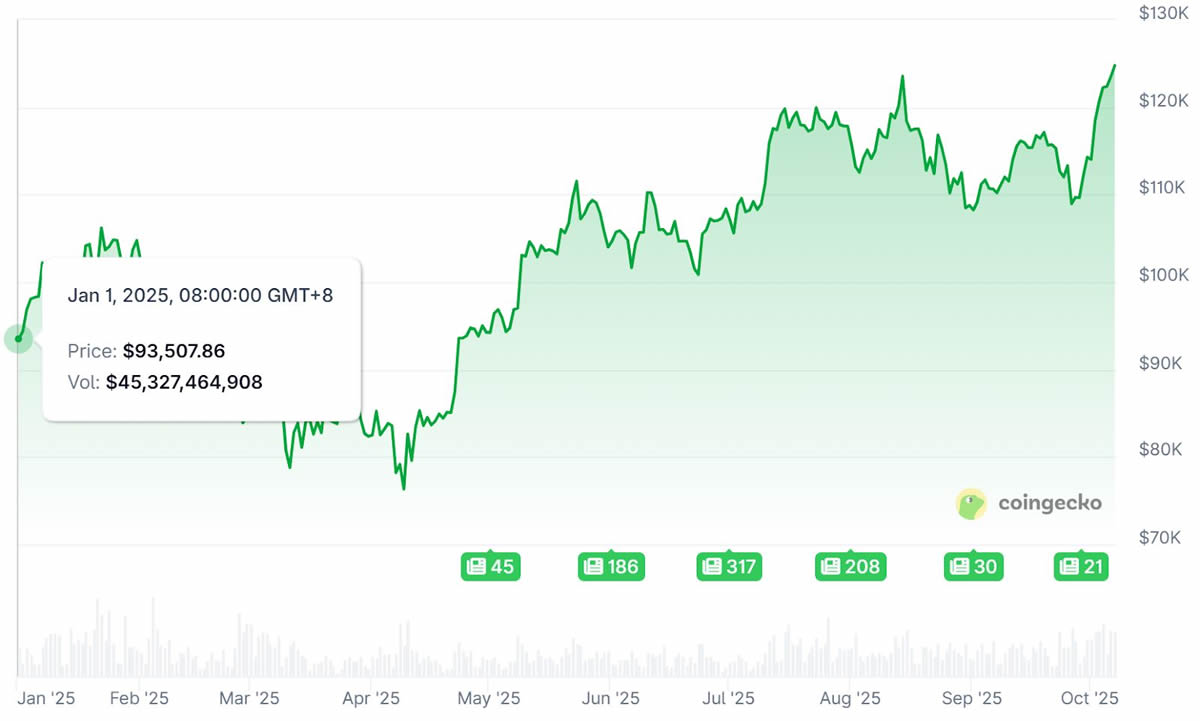Select the Jul '25 x-axis label
1200x721 pixels.
[x=728, y=698]
